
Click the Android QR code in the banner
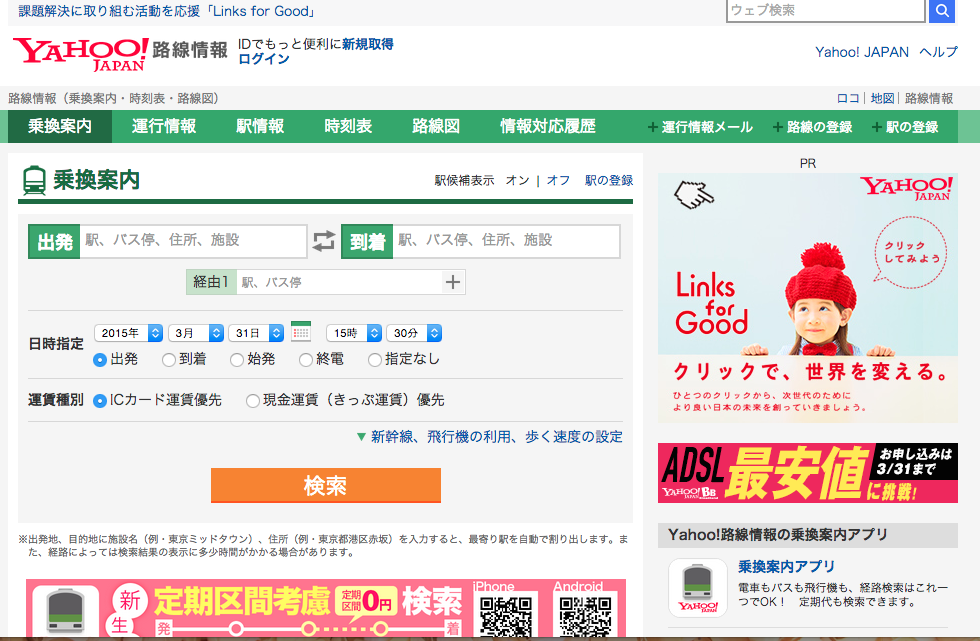[x=585, y=617]
